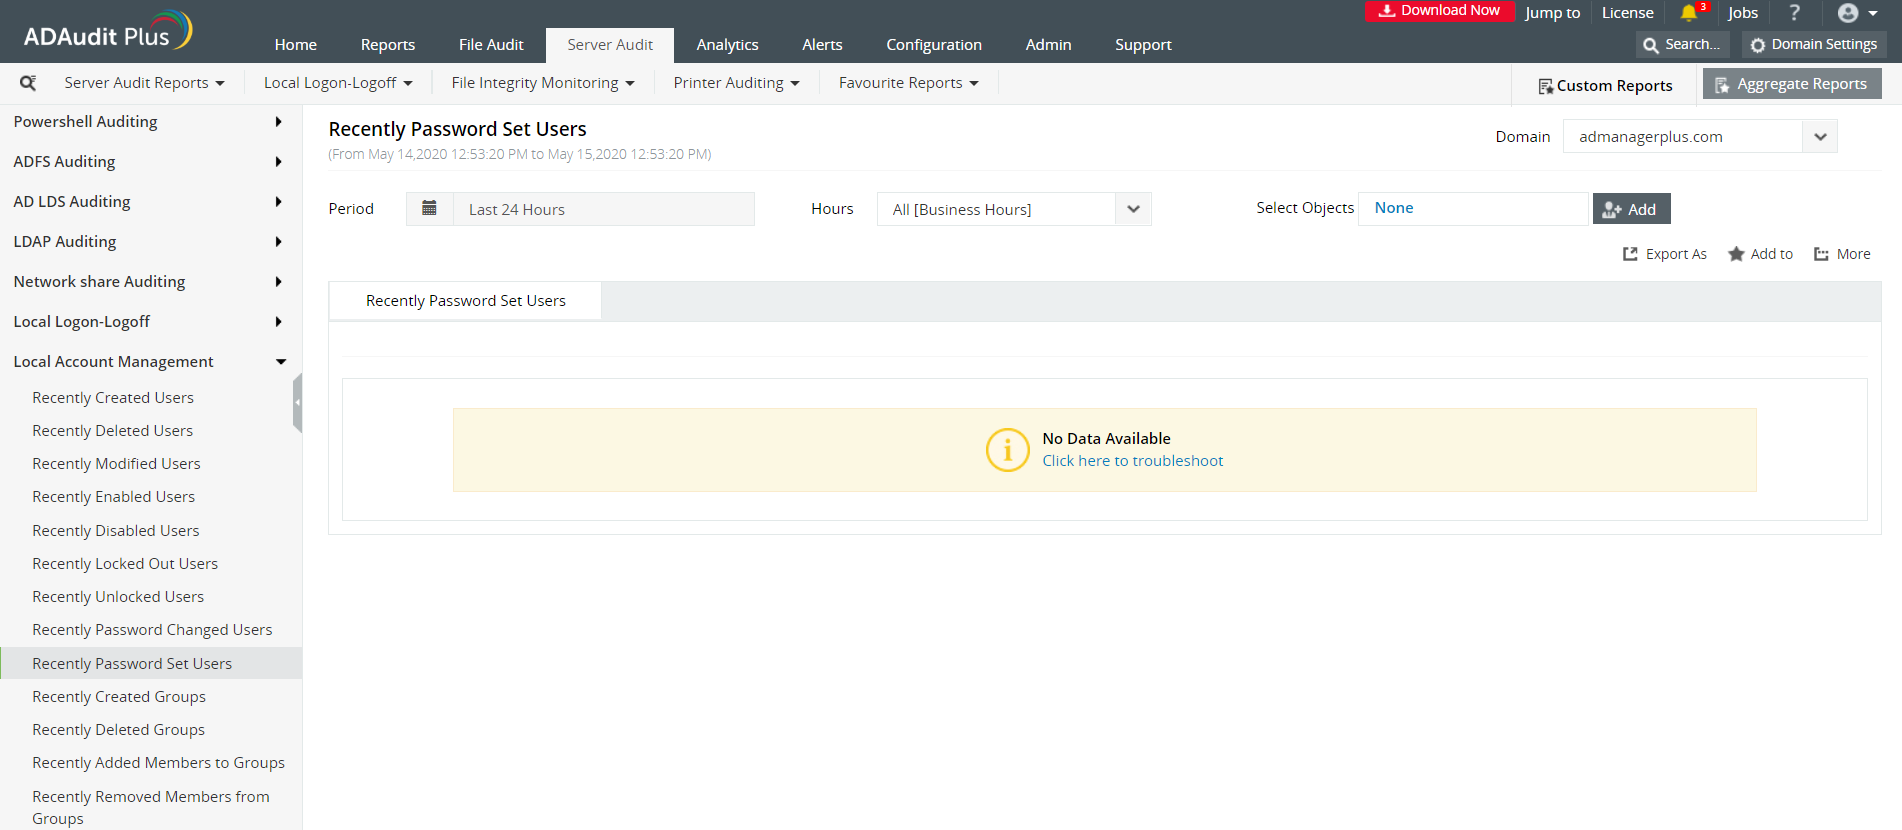The height and width of the screenshot is (830, 1902).
Task: Open Recently Password Changed Users report
Action: click(152, 630)
